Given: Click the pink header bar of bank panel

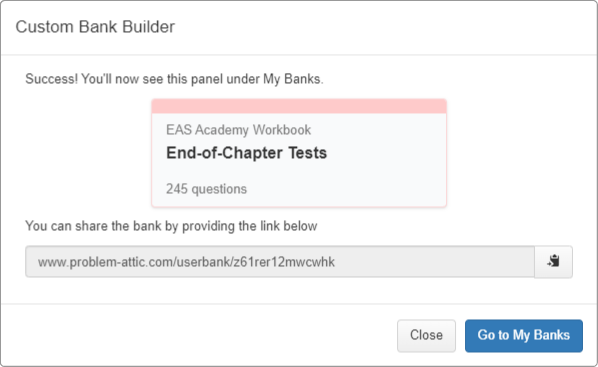Looking at the screenshot, I should [x=299, y=106].
